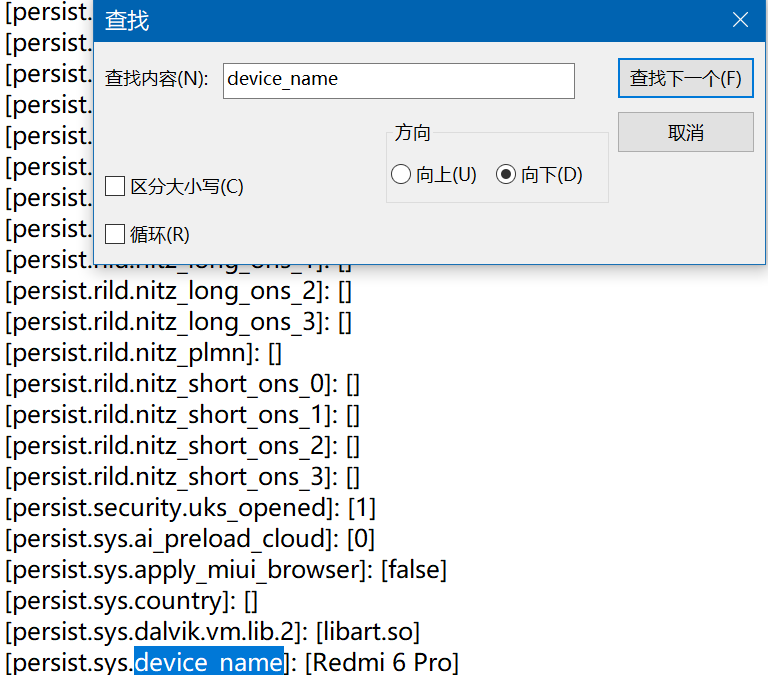Click the 查找内容(N) label
The width and height of the screenshot is (768, 675).
coord(157,80)
